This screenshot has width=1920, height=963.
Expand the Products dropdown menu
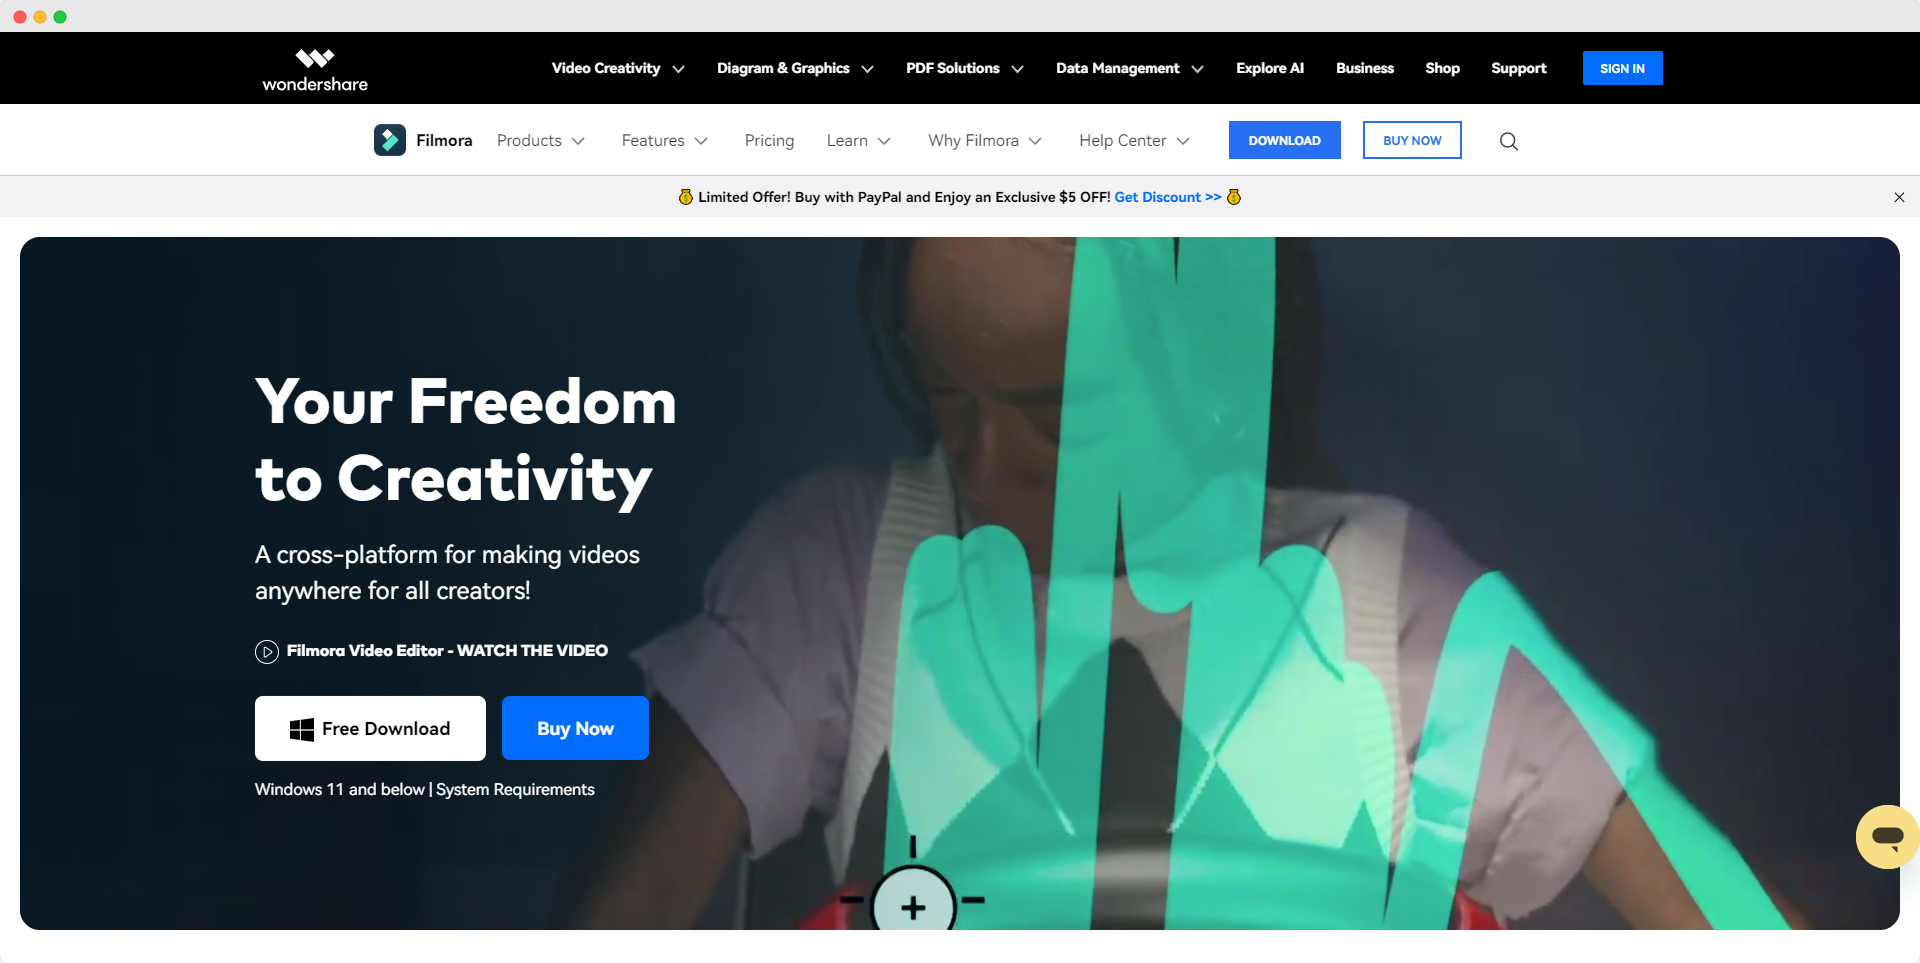point(541,141)
